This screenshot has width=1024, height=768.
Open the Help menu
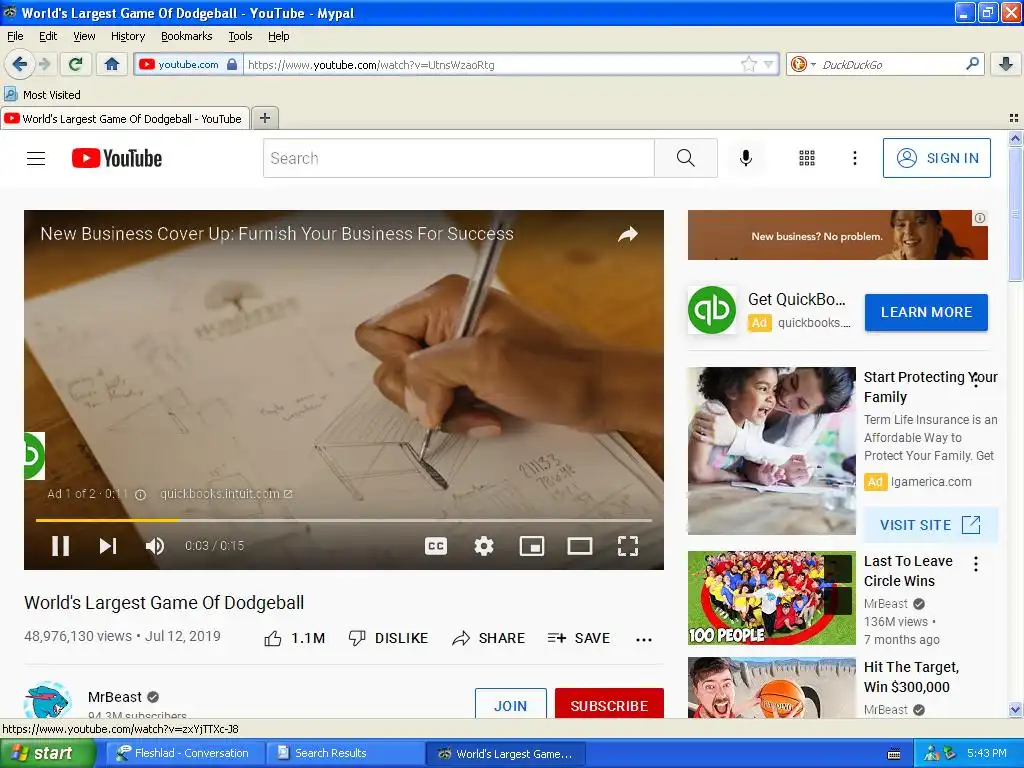pos(278,36)
